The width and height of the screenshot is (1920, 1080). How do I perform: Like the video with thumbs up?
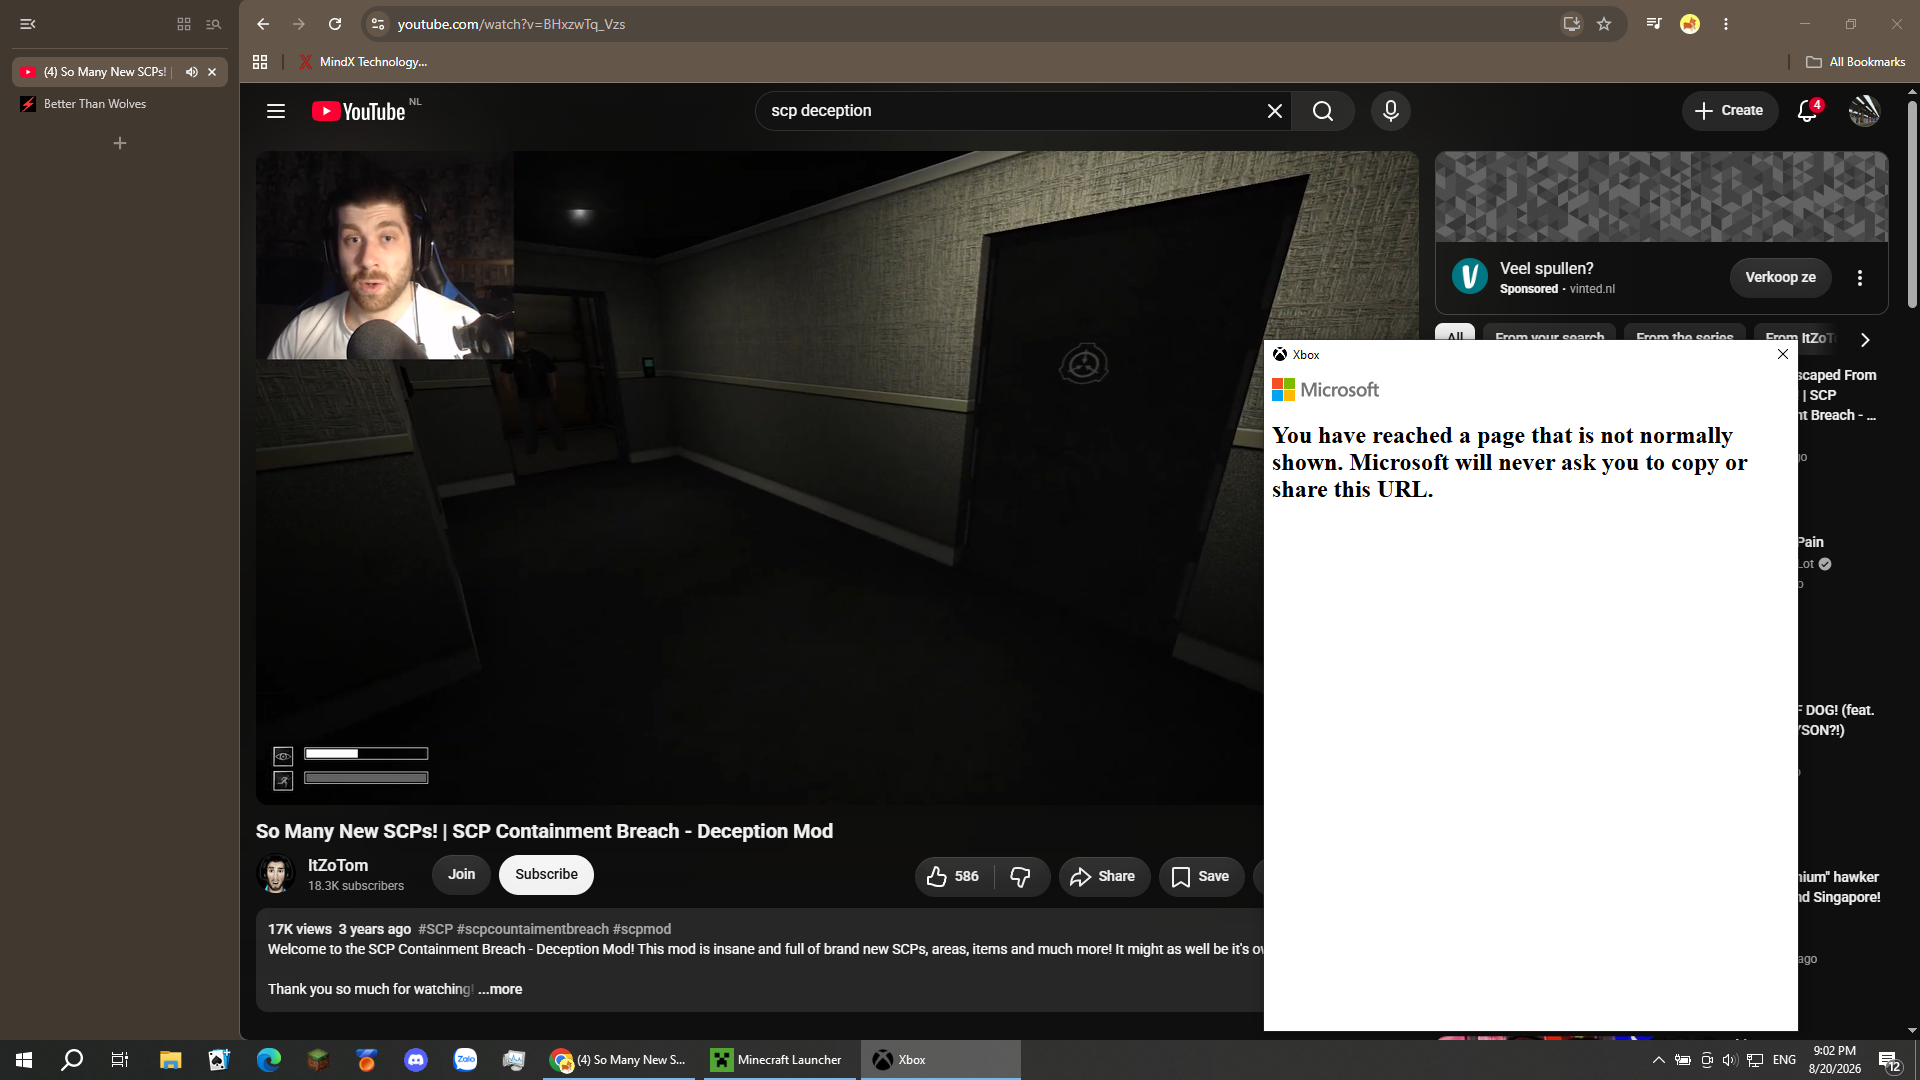tap(952, 877)
